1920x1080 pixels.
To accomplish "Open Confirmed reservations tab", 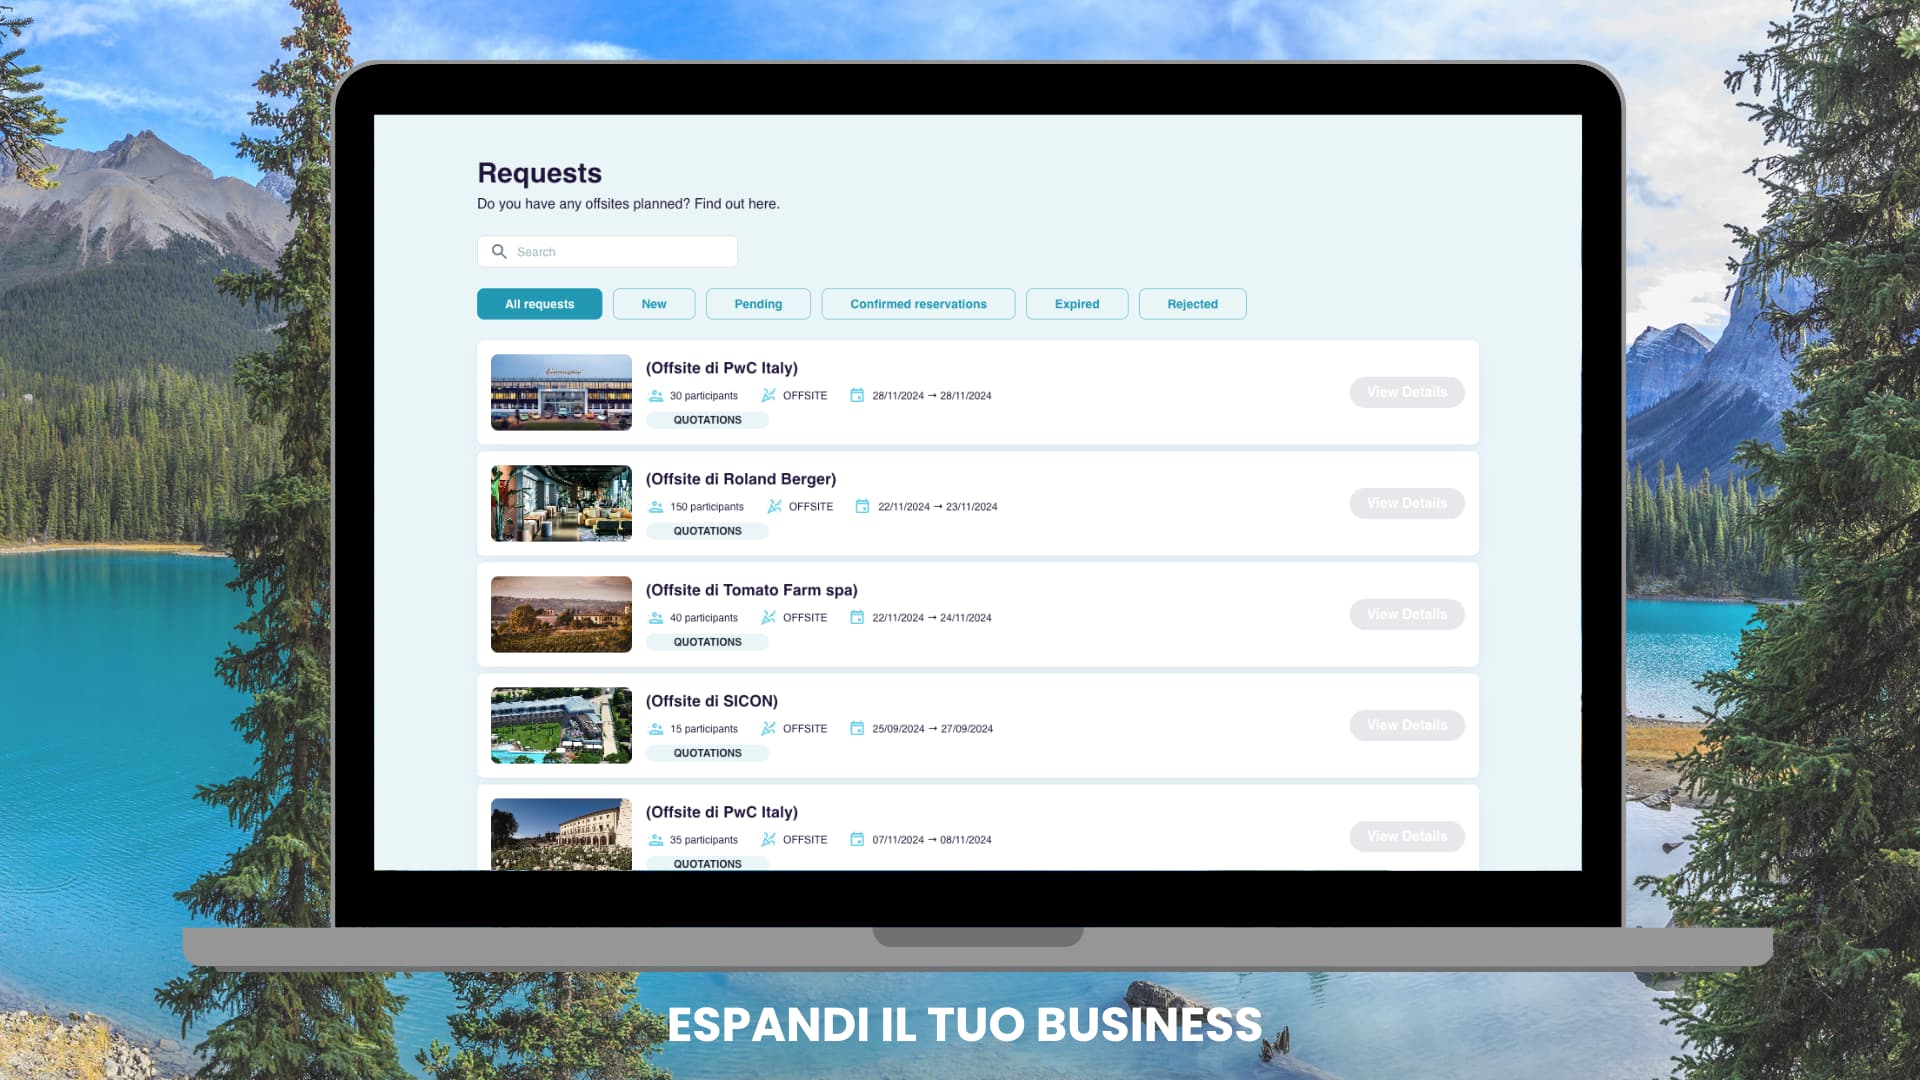I will 918,304.
